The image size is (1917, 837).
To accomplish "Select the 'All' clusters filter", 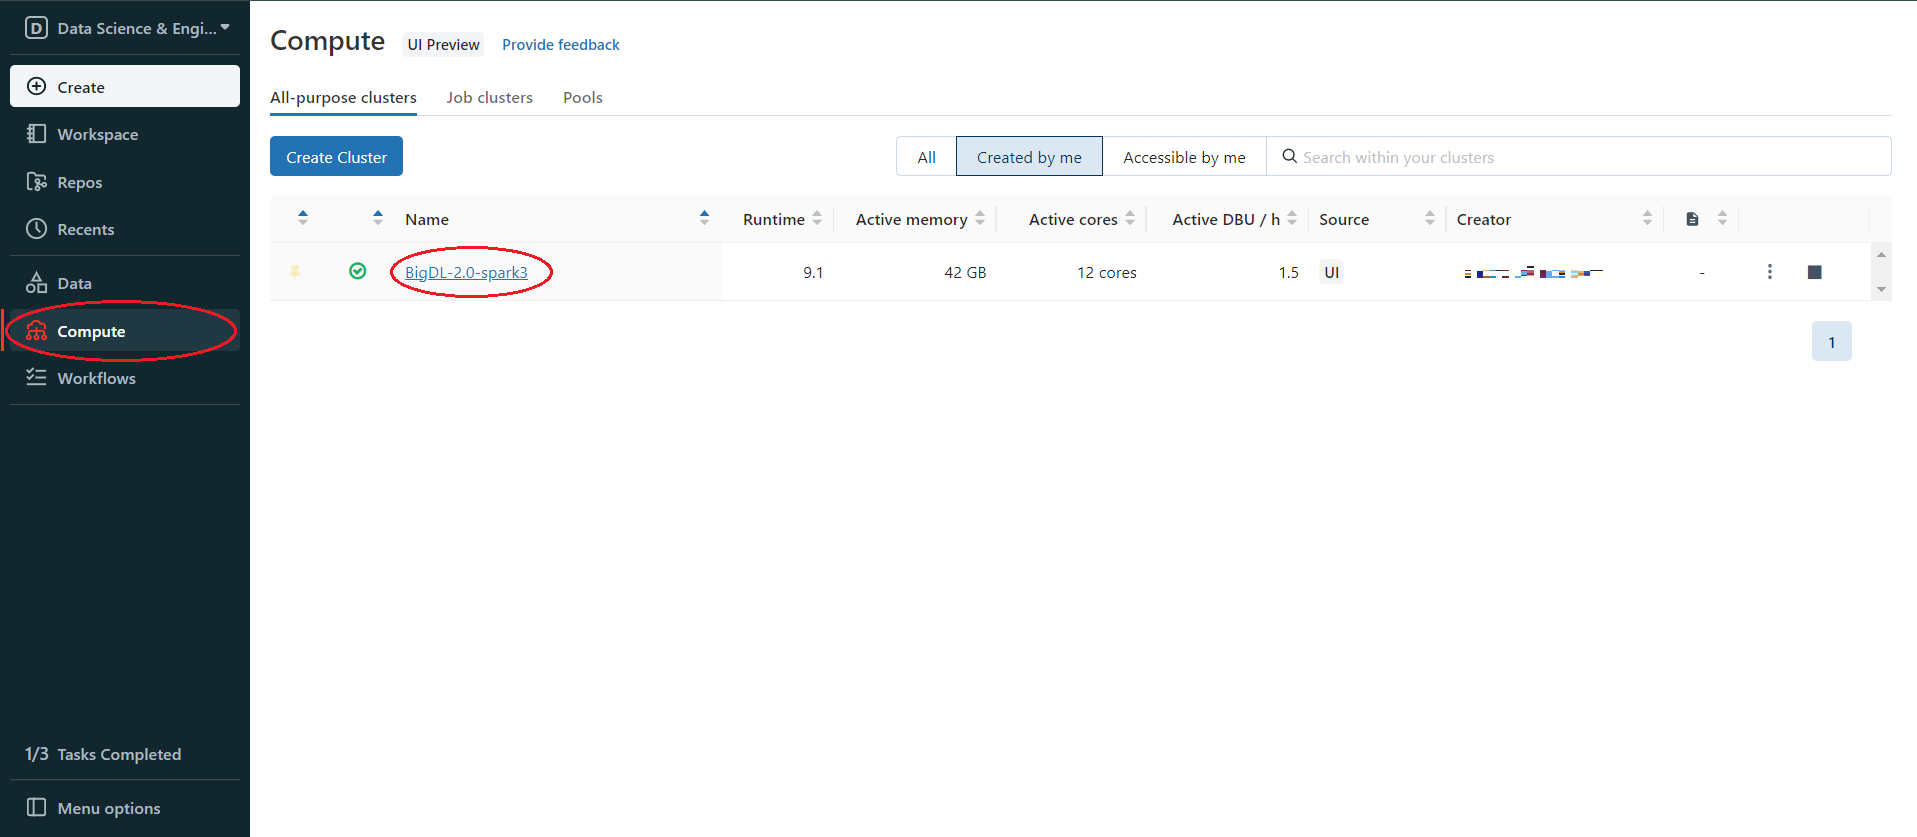I will pyautogui.click(x=926, y=157).
